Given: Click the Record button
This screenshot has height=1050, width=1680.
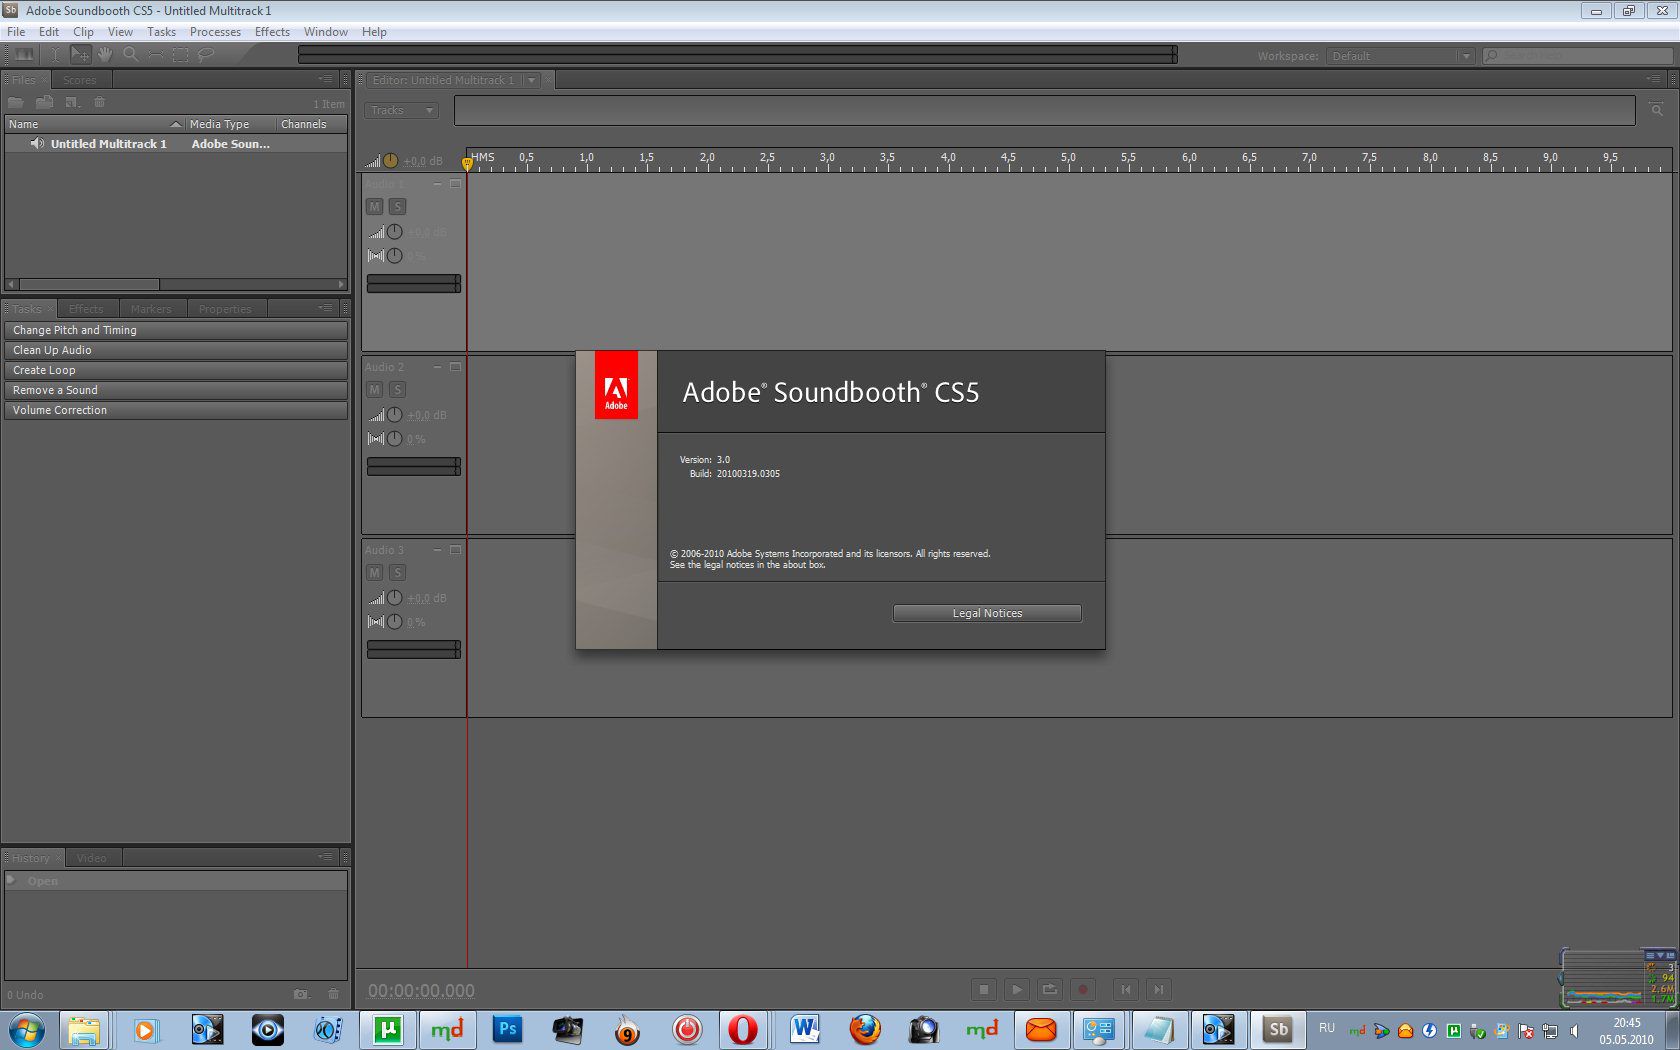Looking at the screenshot, I should tap(1082, 990).
